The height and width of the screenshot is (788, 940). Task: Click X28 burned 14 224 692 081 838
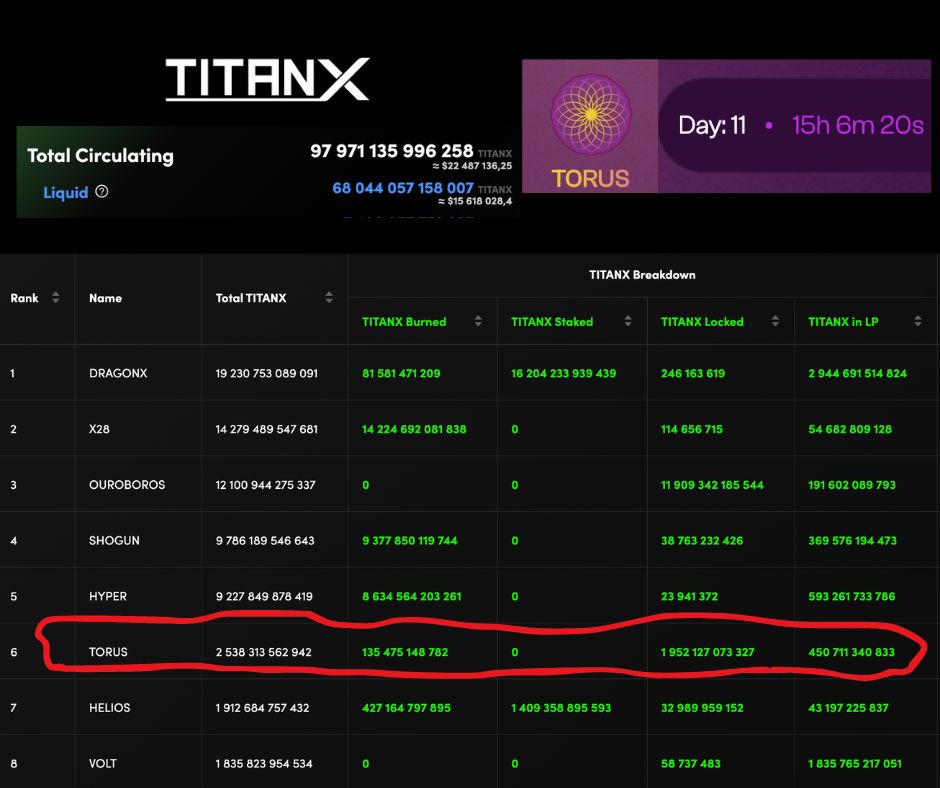(x=414, y=429)
